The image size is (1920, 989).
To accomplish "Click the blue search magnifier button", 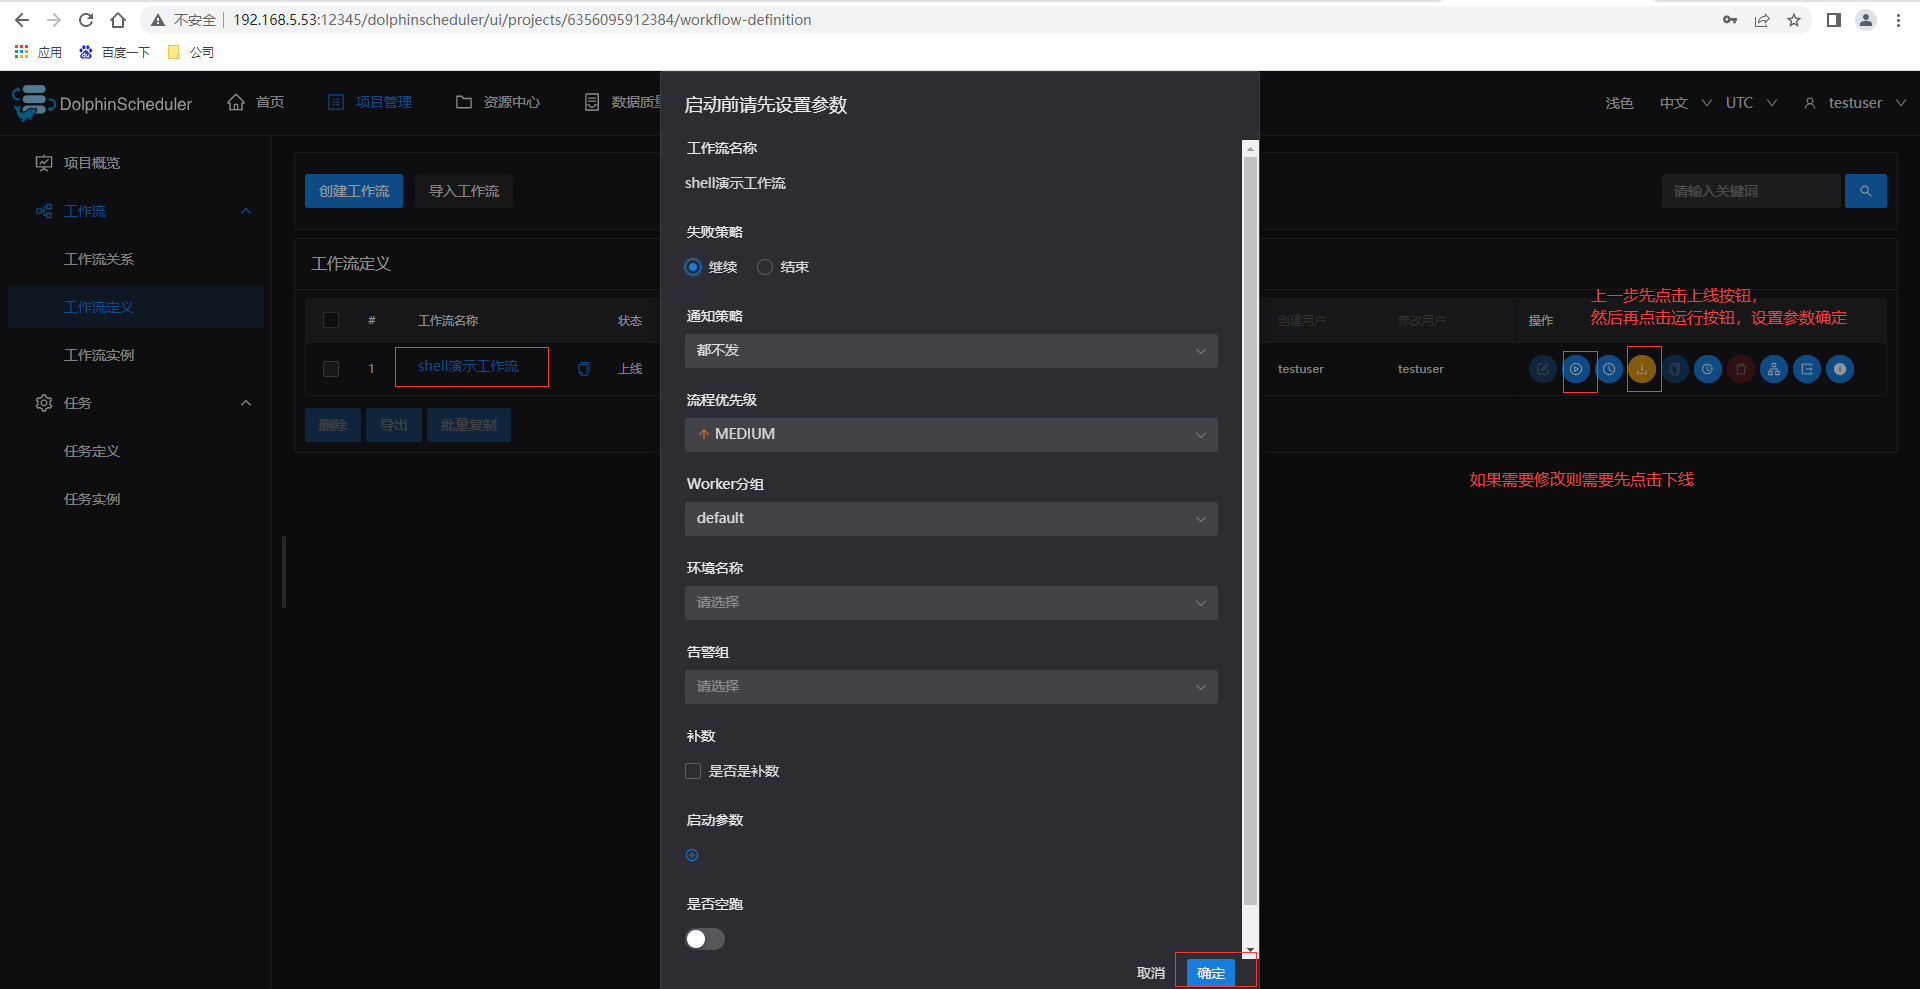I will 1866,191.
